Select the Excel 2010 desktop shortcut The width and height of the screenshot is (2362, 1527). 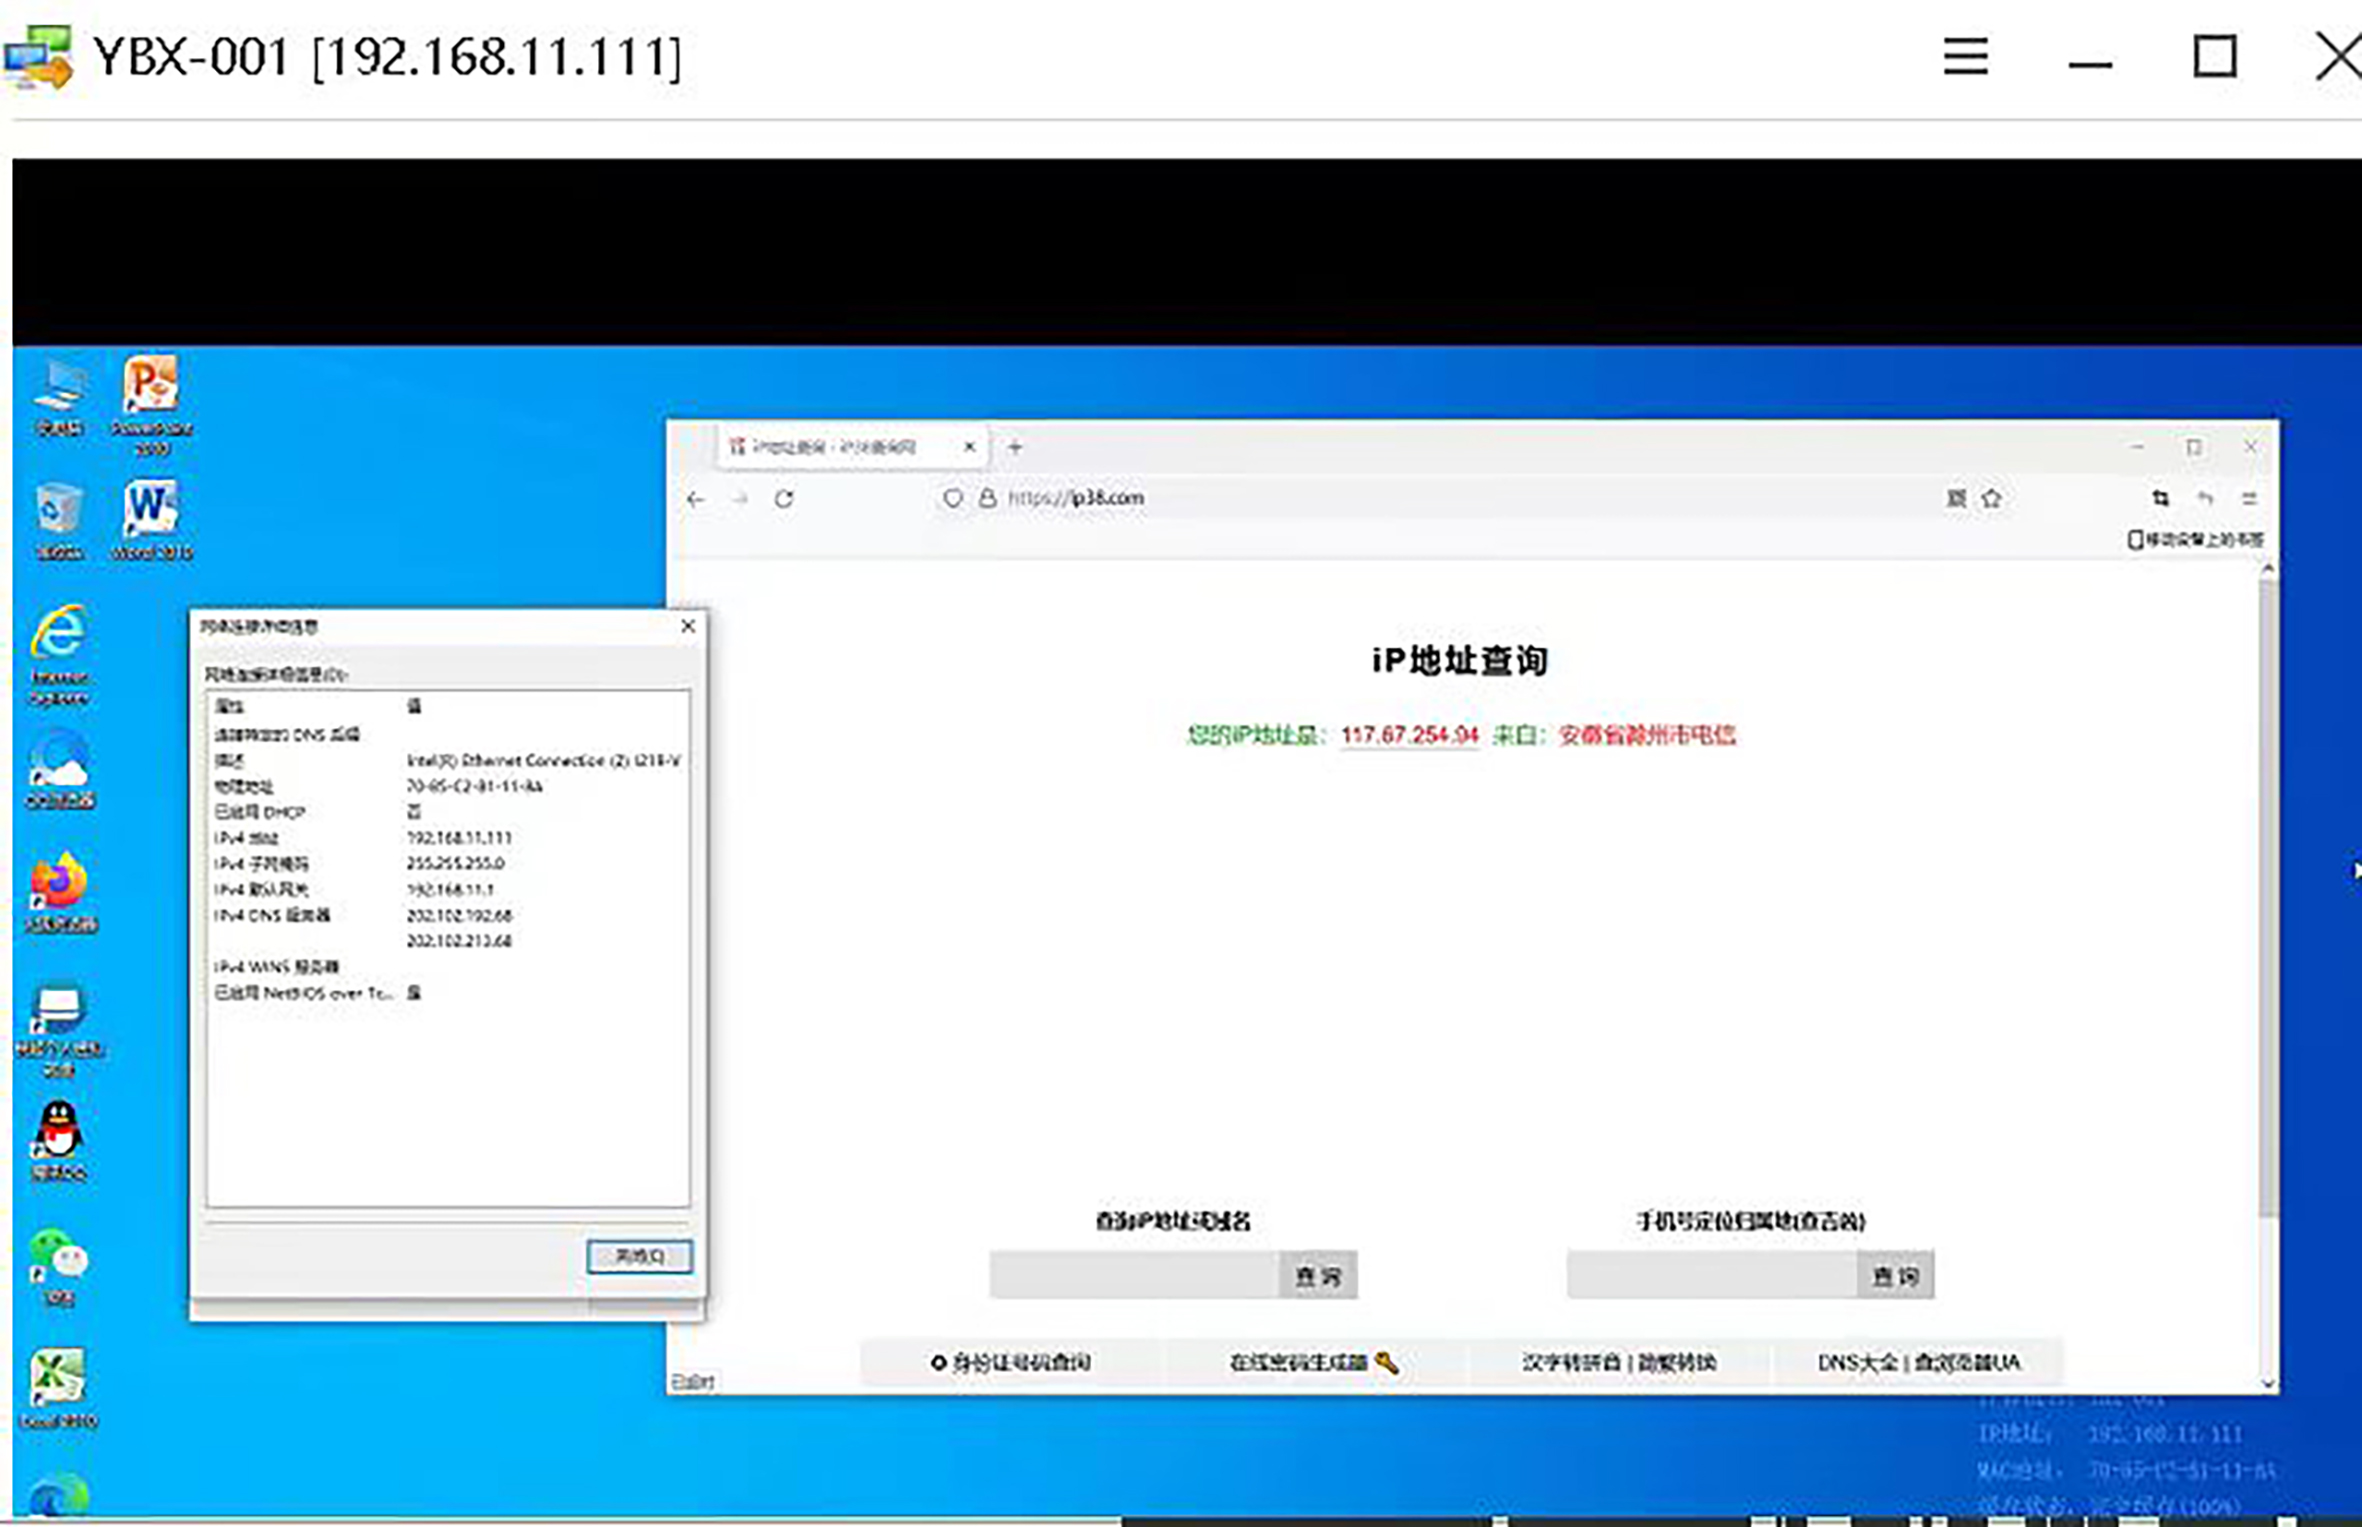point(59,1388)
